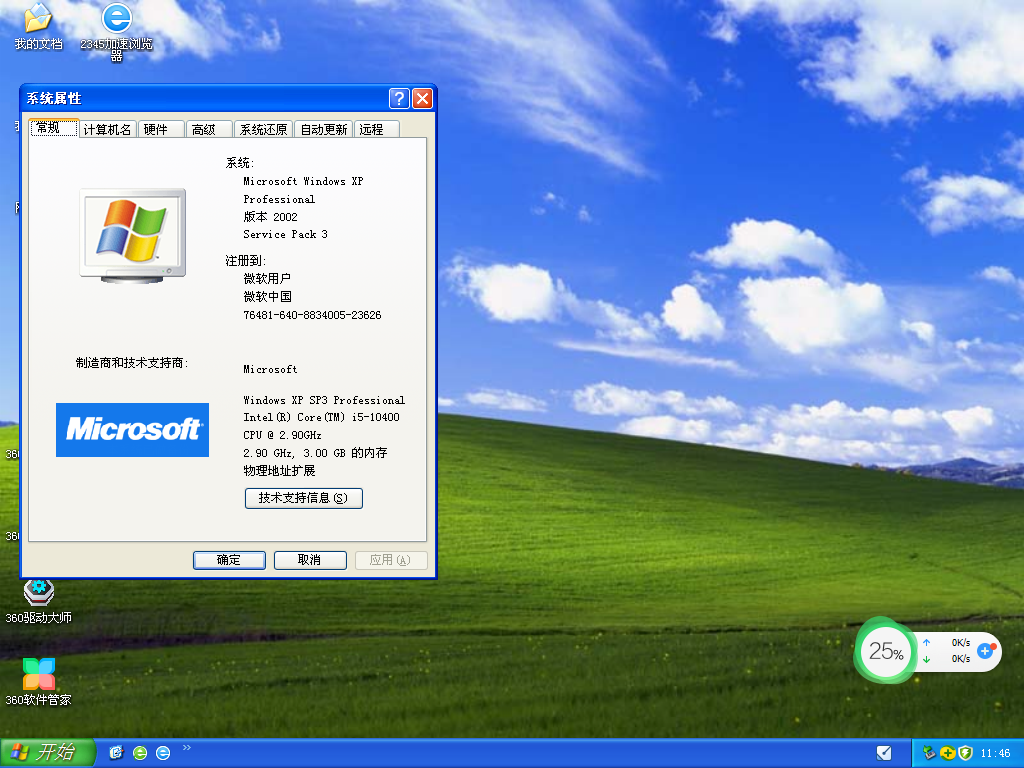Open 360驱动大师 from the desktop
Screen dimensions: 1024x768
pos(38,592)
